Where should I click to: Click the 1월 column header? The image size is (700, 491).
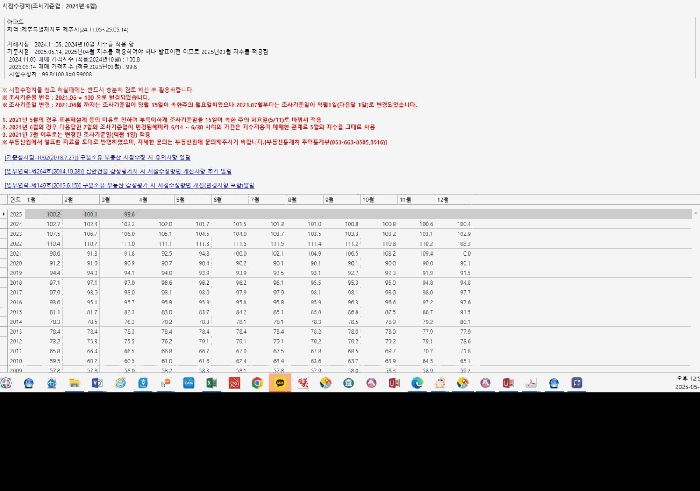32,200
